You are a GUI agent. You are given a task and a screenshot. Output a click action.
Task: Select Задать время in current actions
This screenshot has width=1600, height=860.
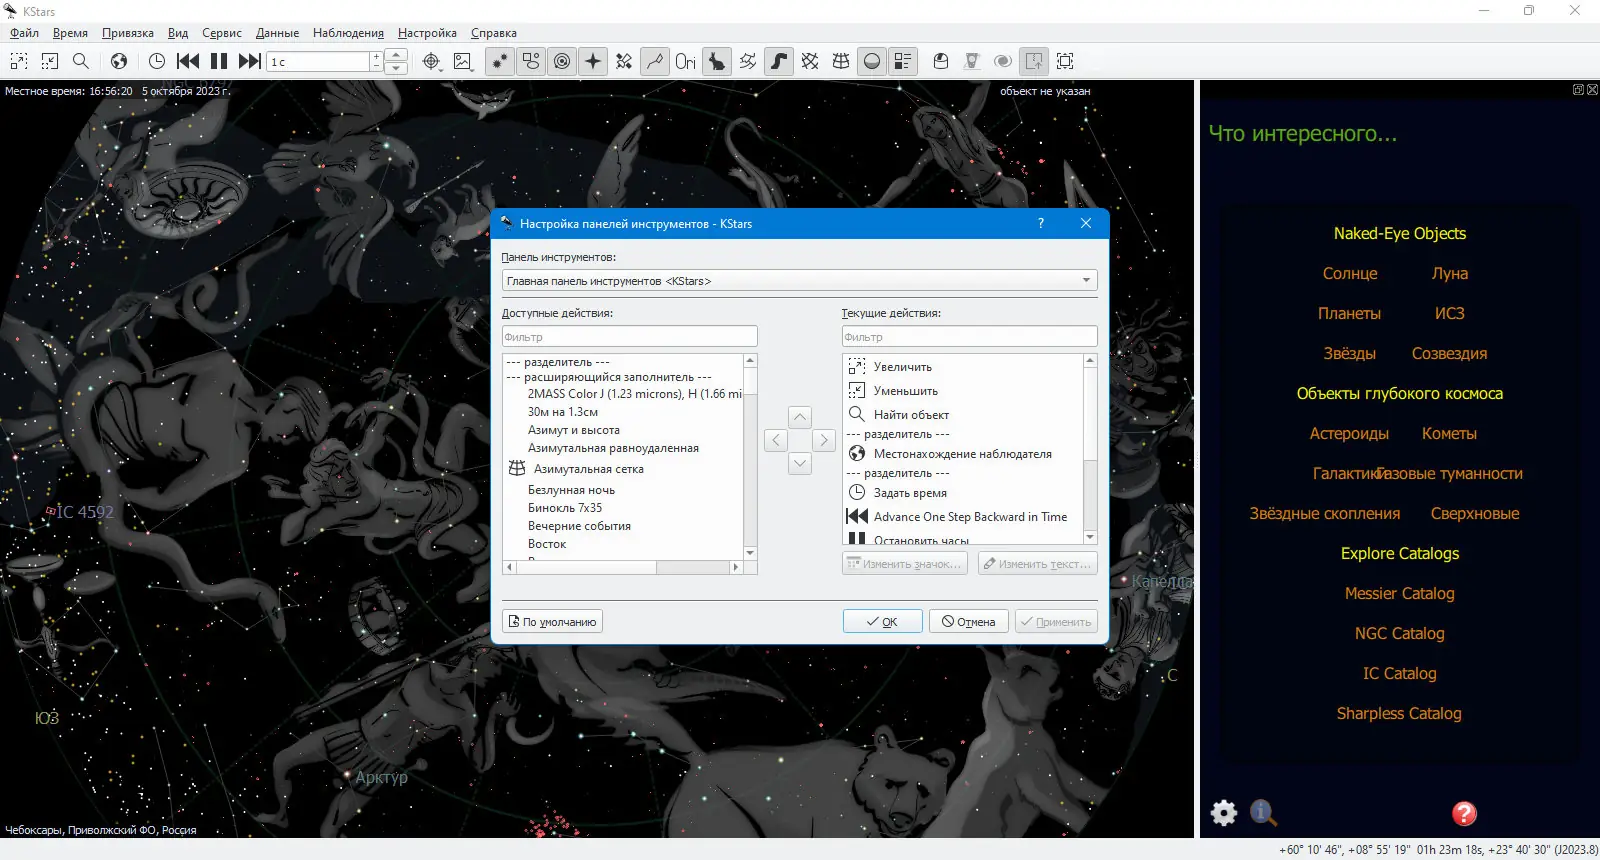pyautogui.click(x=910, y=493)
